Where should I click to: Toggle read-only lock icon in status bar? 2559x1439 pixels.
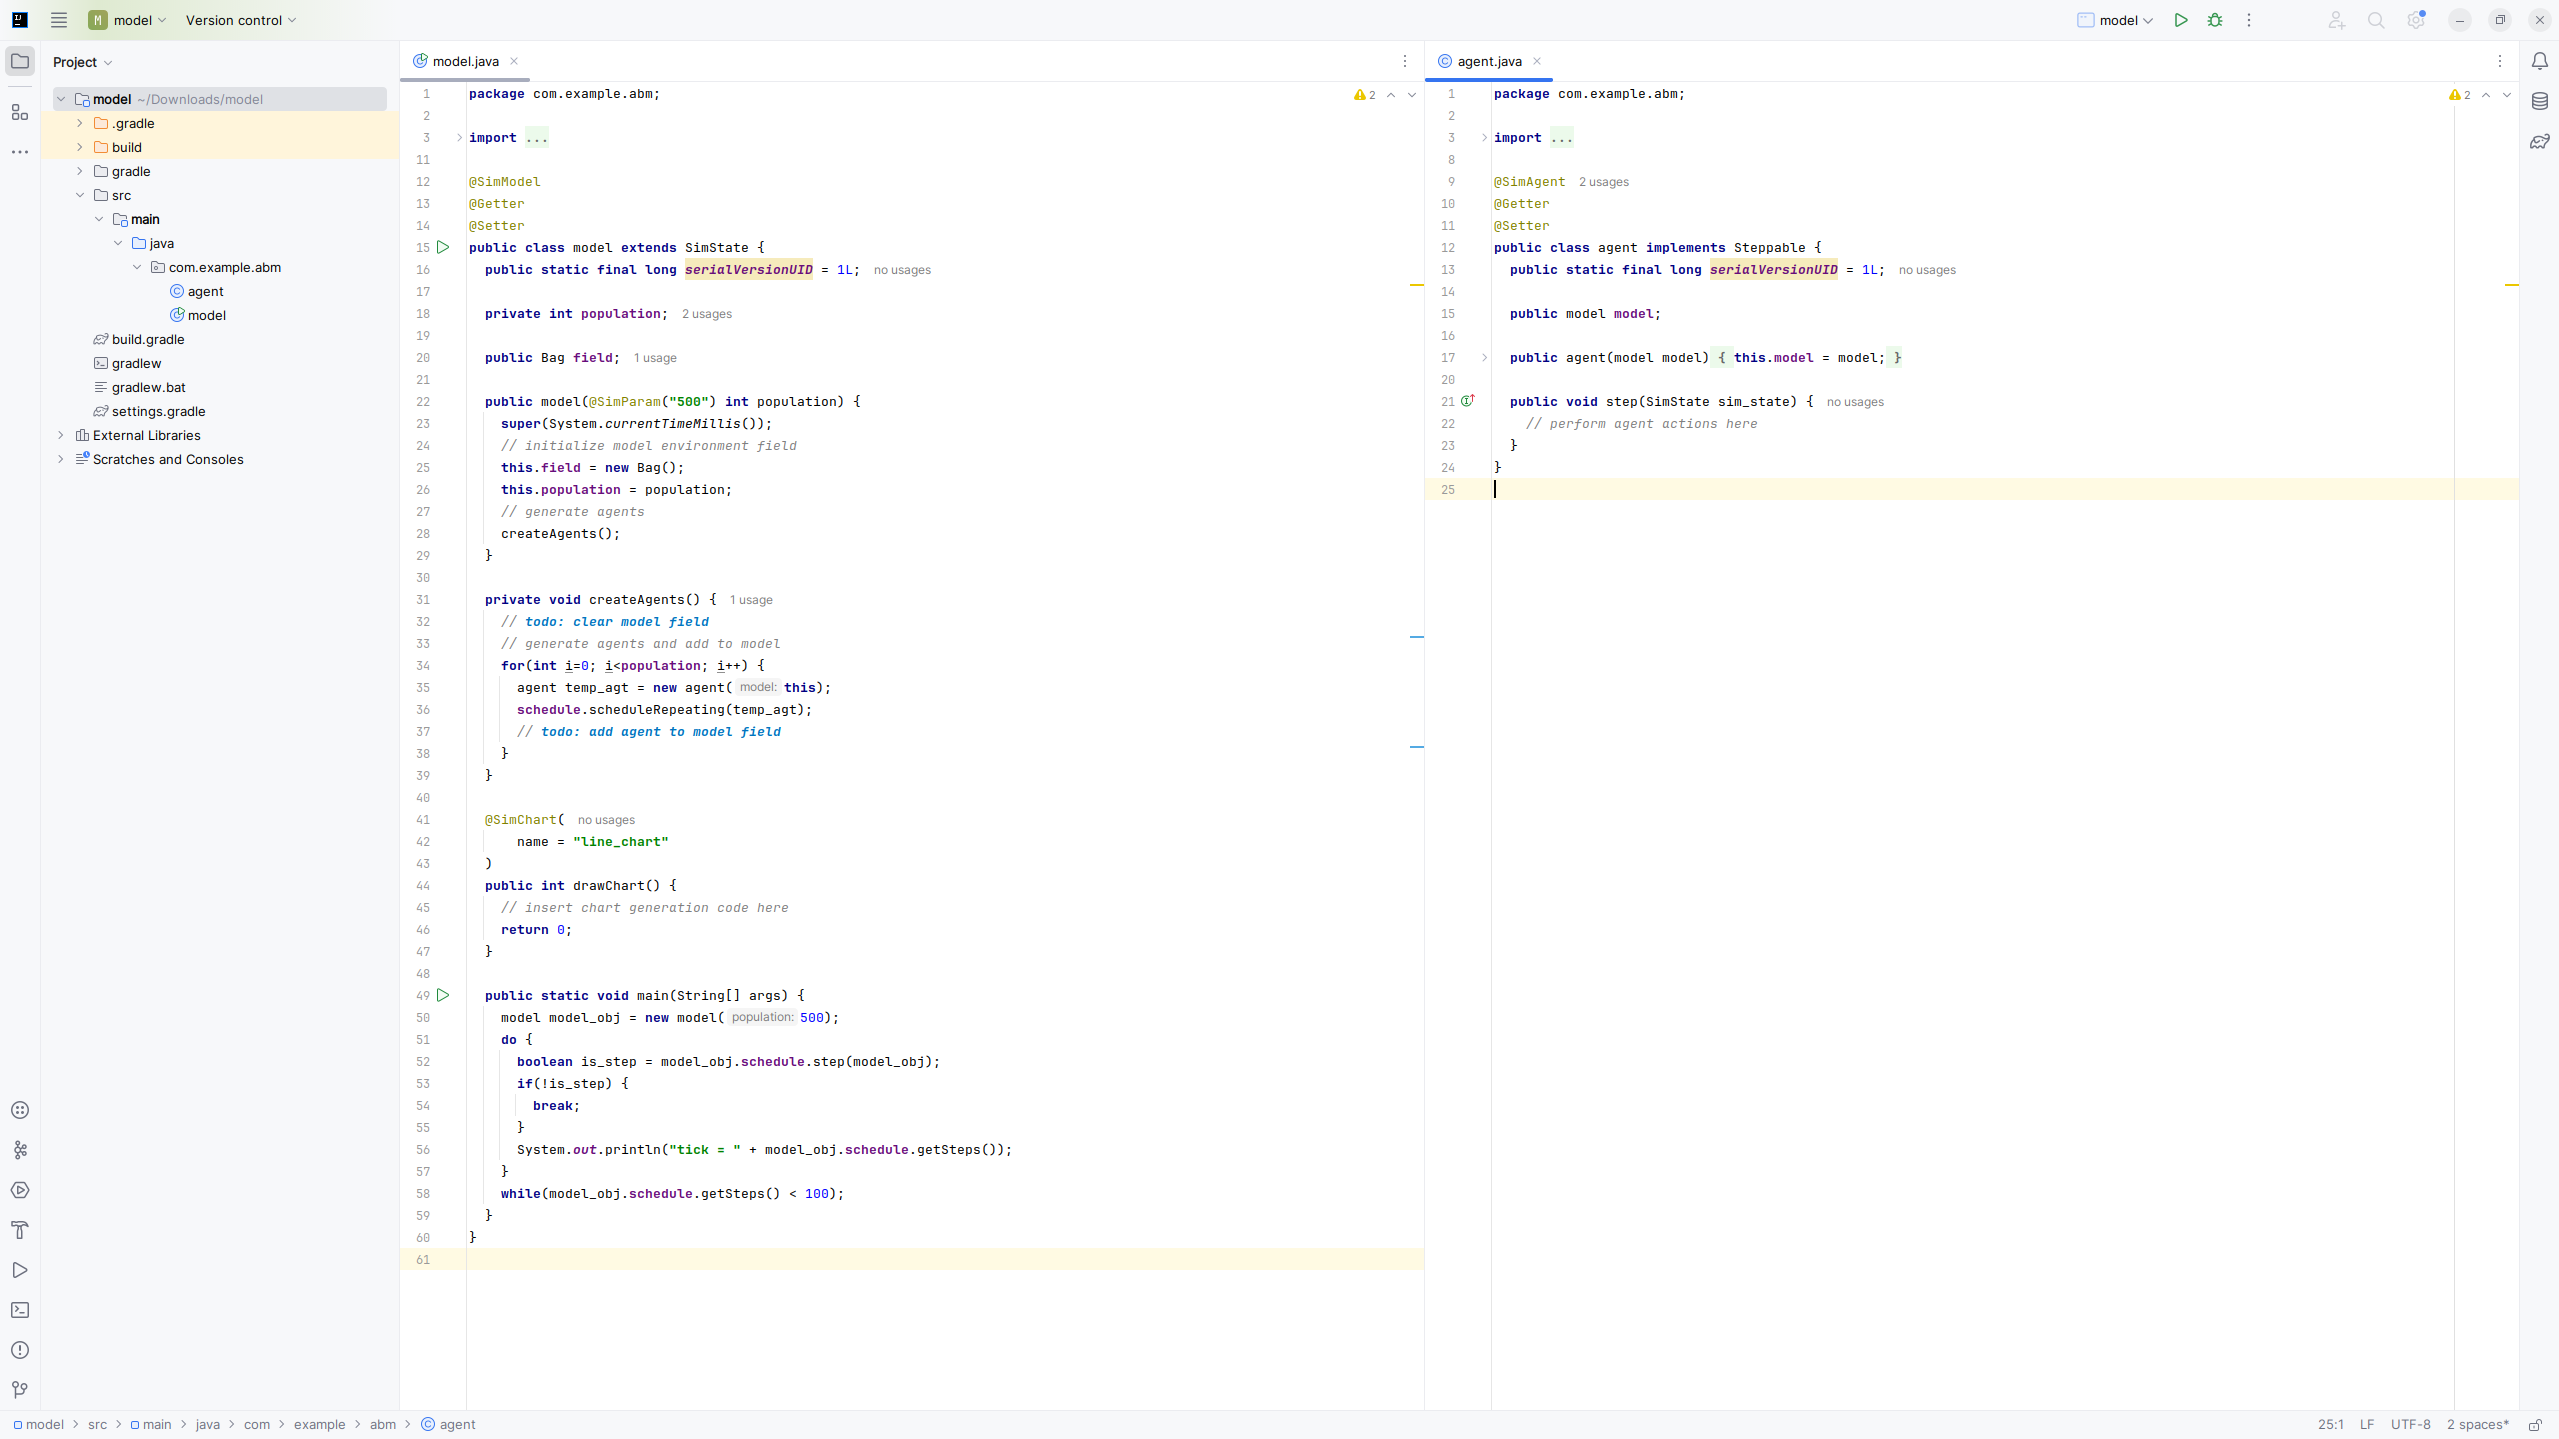[x=2535, y=1425]
